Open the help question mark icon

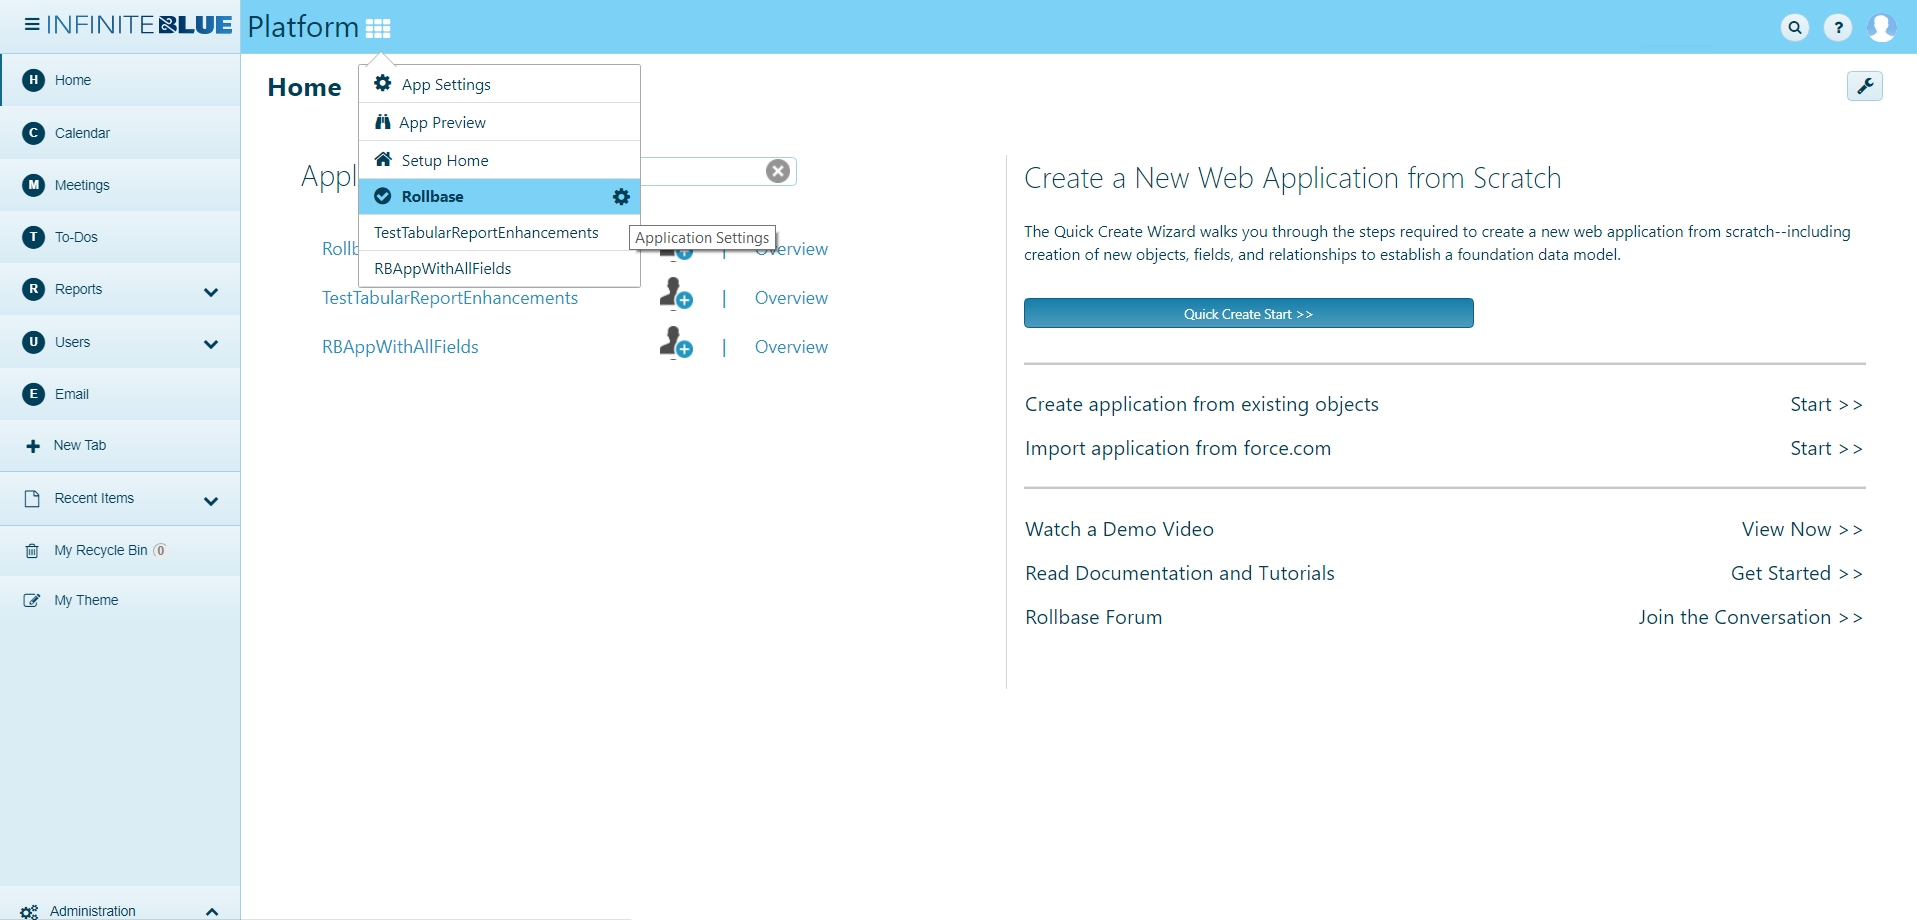[1838, 28]
